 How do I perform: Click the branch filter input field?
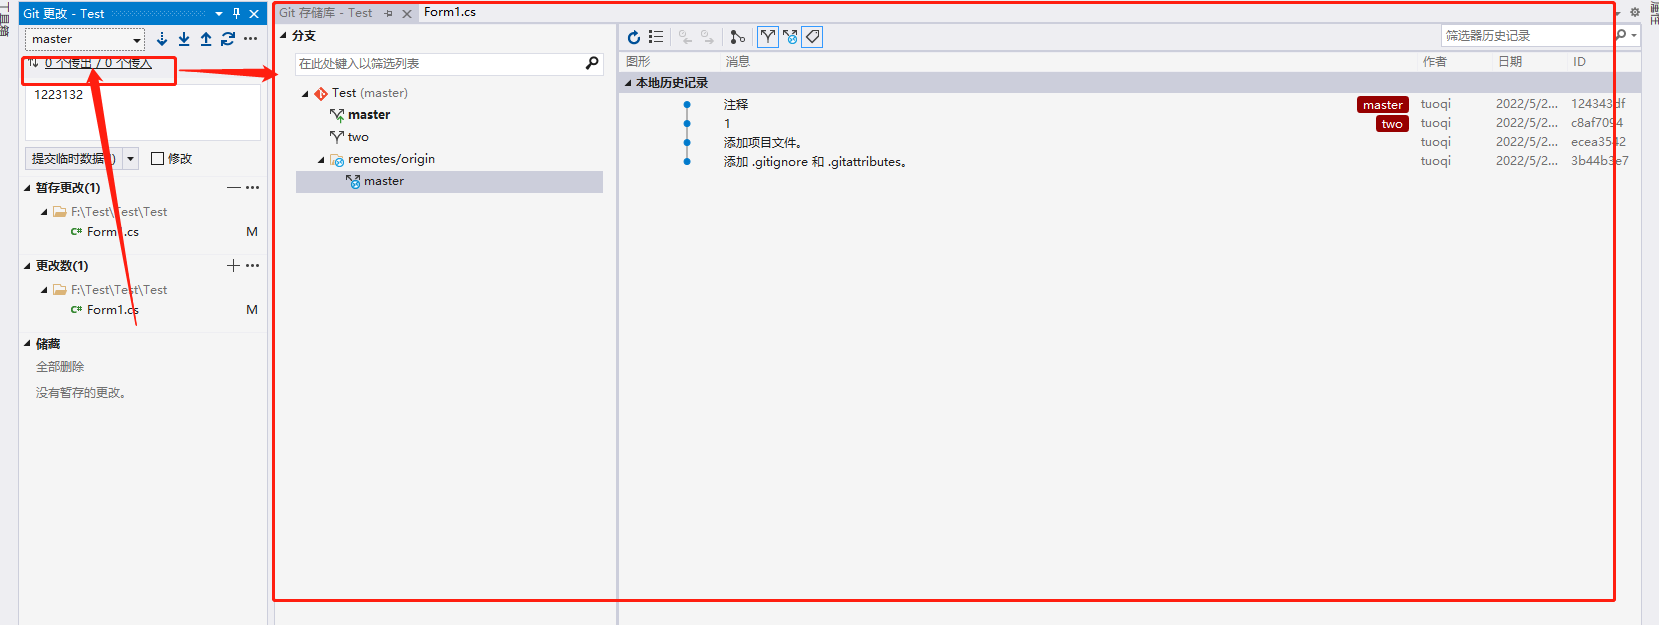[439, 64]
